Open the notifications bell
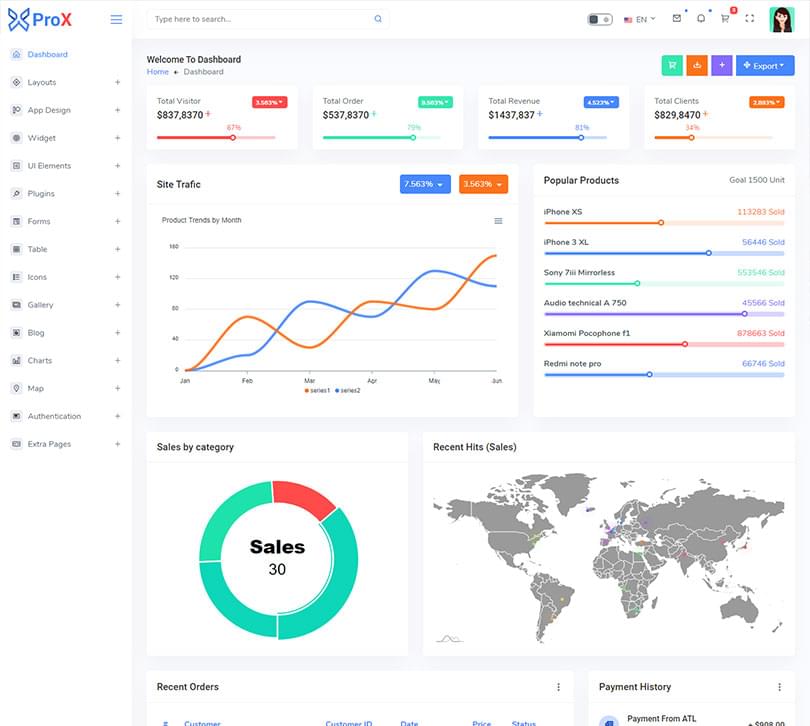Viewport: 810px width, 726px height. (701, 19)
